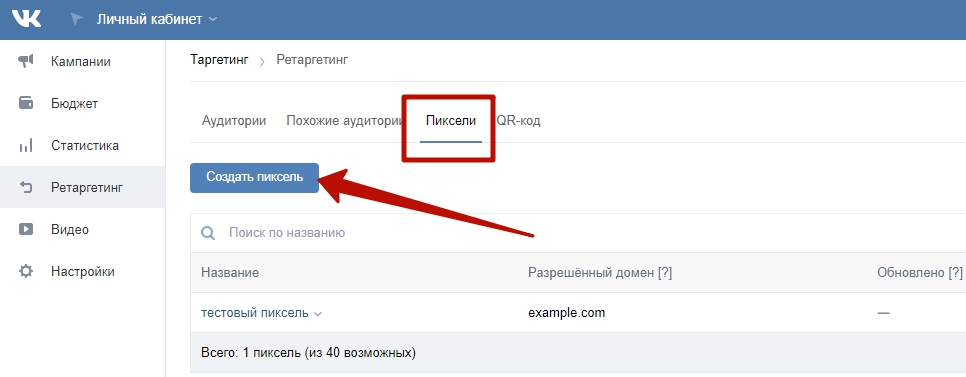Viewport: 966px width, 377px height.
Task: Switch to the Аудитории tab
Action: (x=234, y=121)
